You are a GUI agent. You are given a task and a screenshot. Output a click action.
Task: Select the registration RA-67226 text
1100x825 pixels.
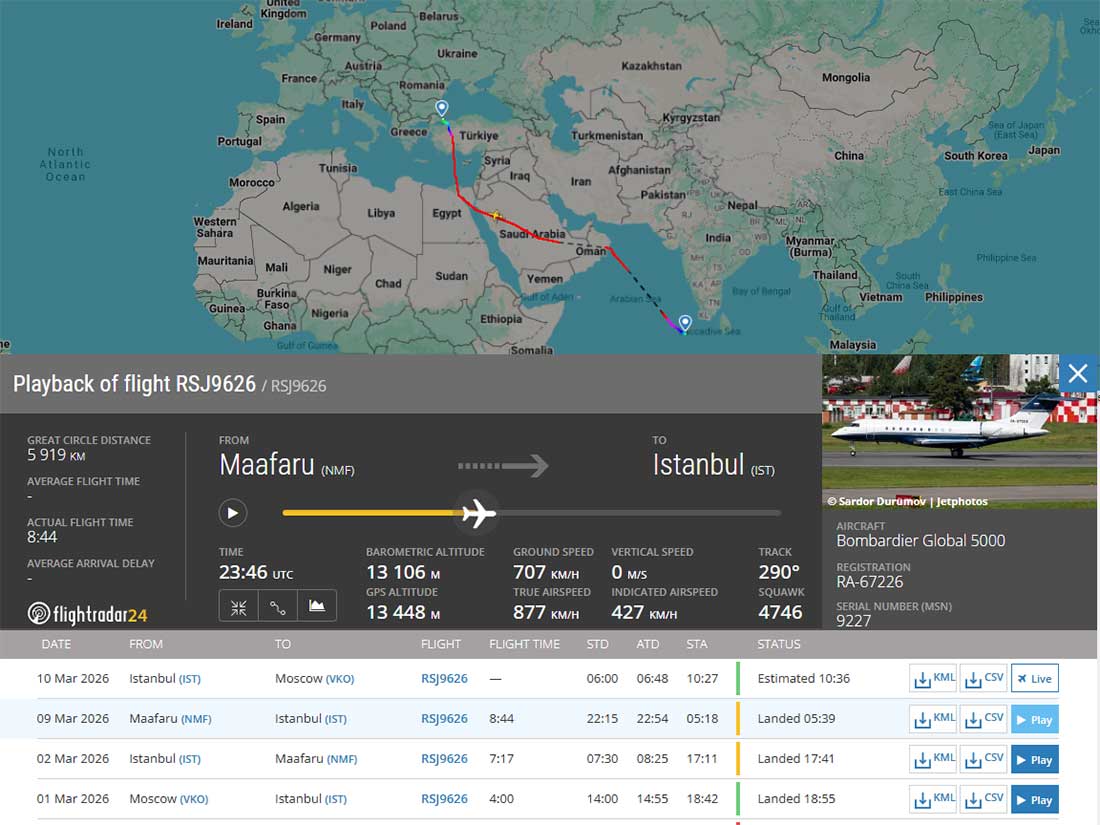pyautogui.click(x=870, y=582)
